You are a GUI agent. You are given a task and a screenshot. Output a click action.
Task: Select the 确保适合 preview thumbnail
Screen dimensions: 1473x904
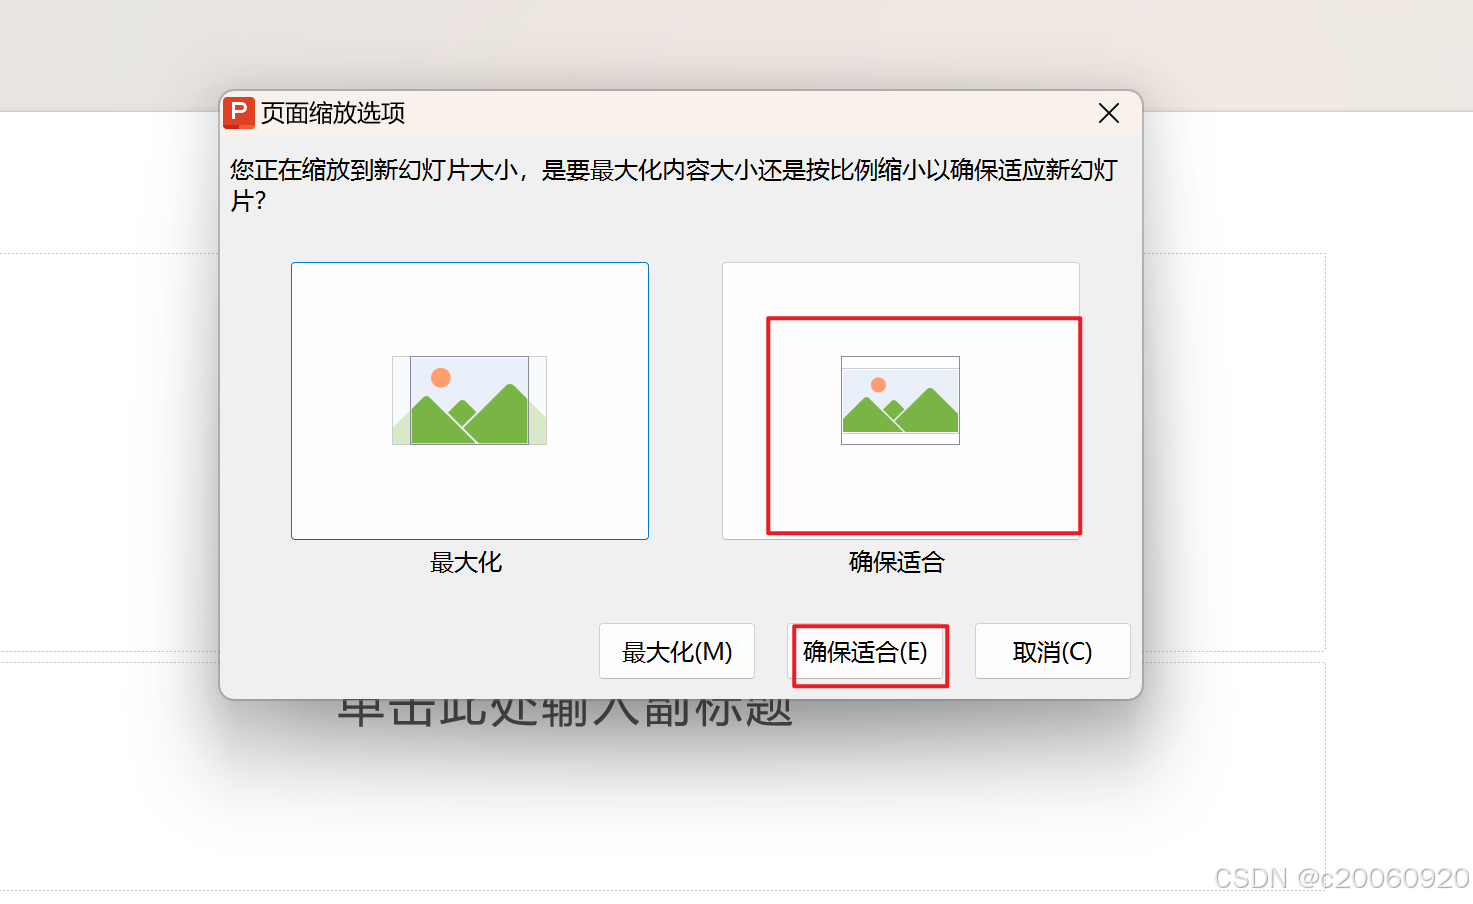(x=901, y=401)
